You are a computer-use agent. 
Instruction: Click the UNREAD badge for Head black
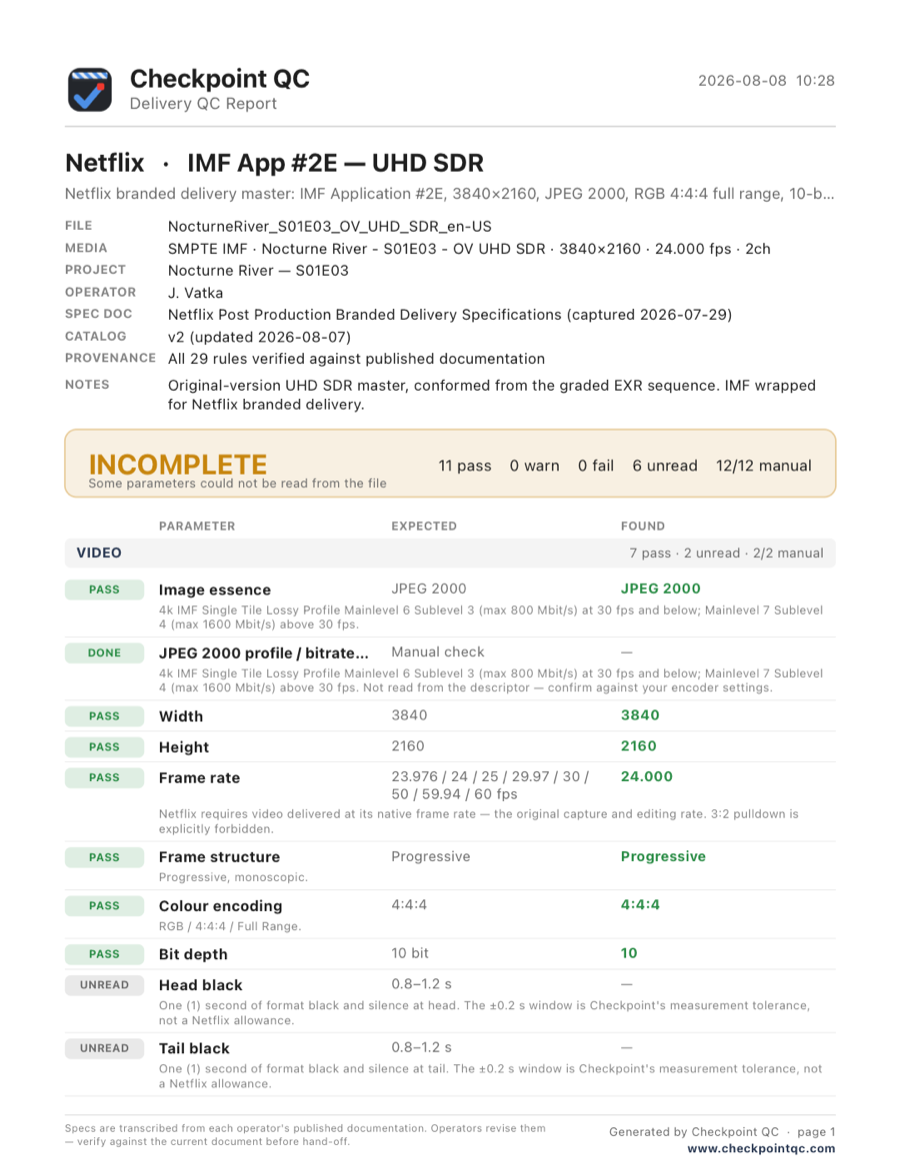(104, 985)
